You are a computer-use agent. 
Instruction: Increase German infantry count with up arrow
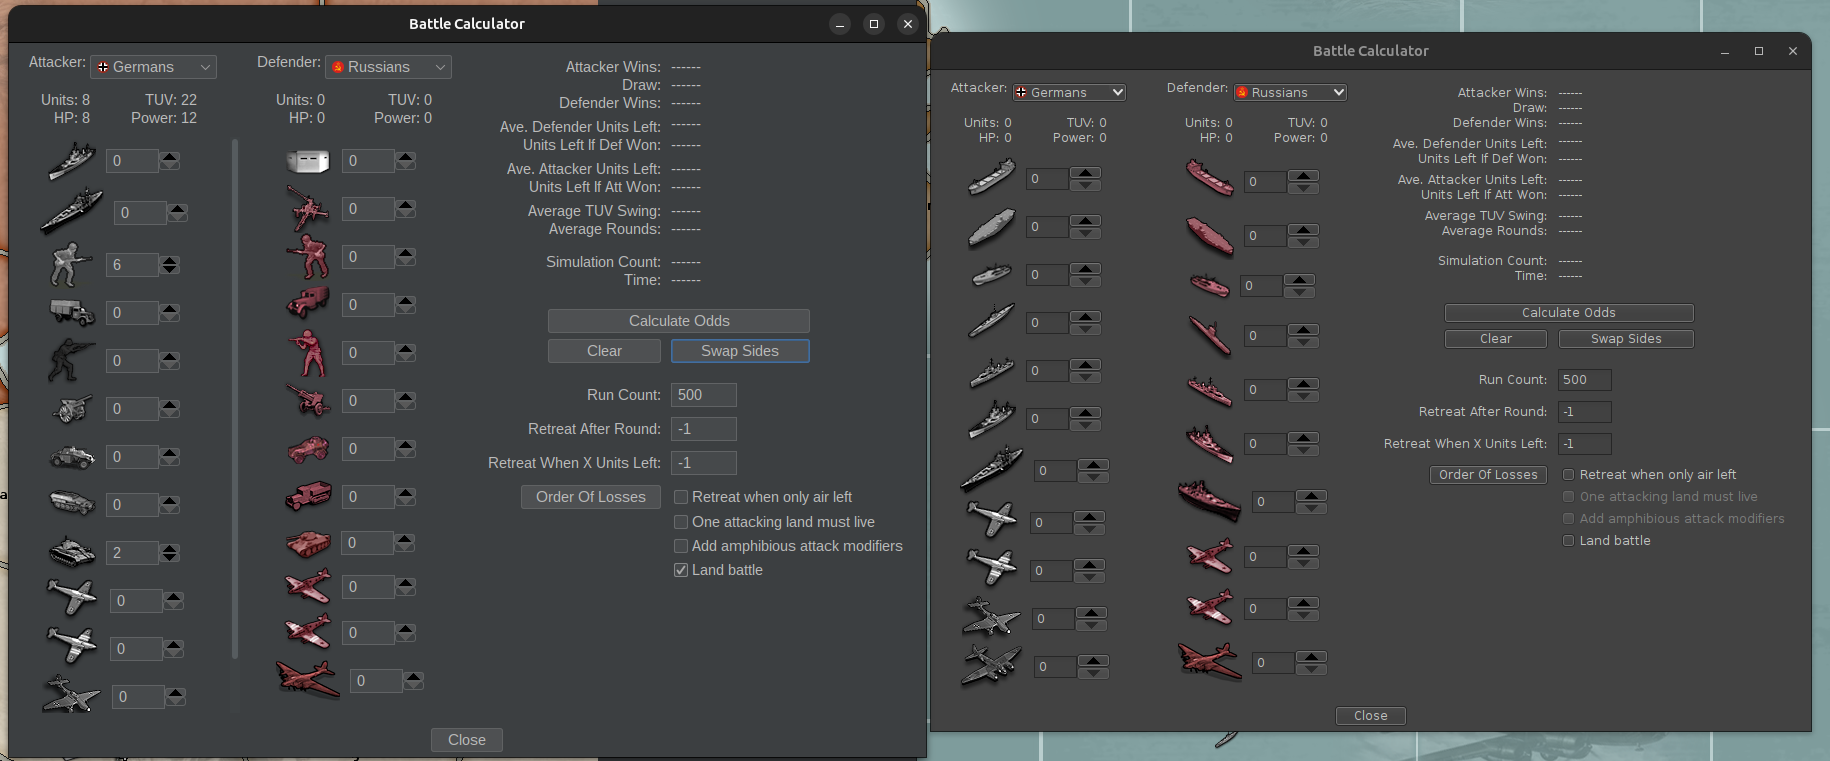(170, 260)
